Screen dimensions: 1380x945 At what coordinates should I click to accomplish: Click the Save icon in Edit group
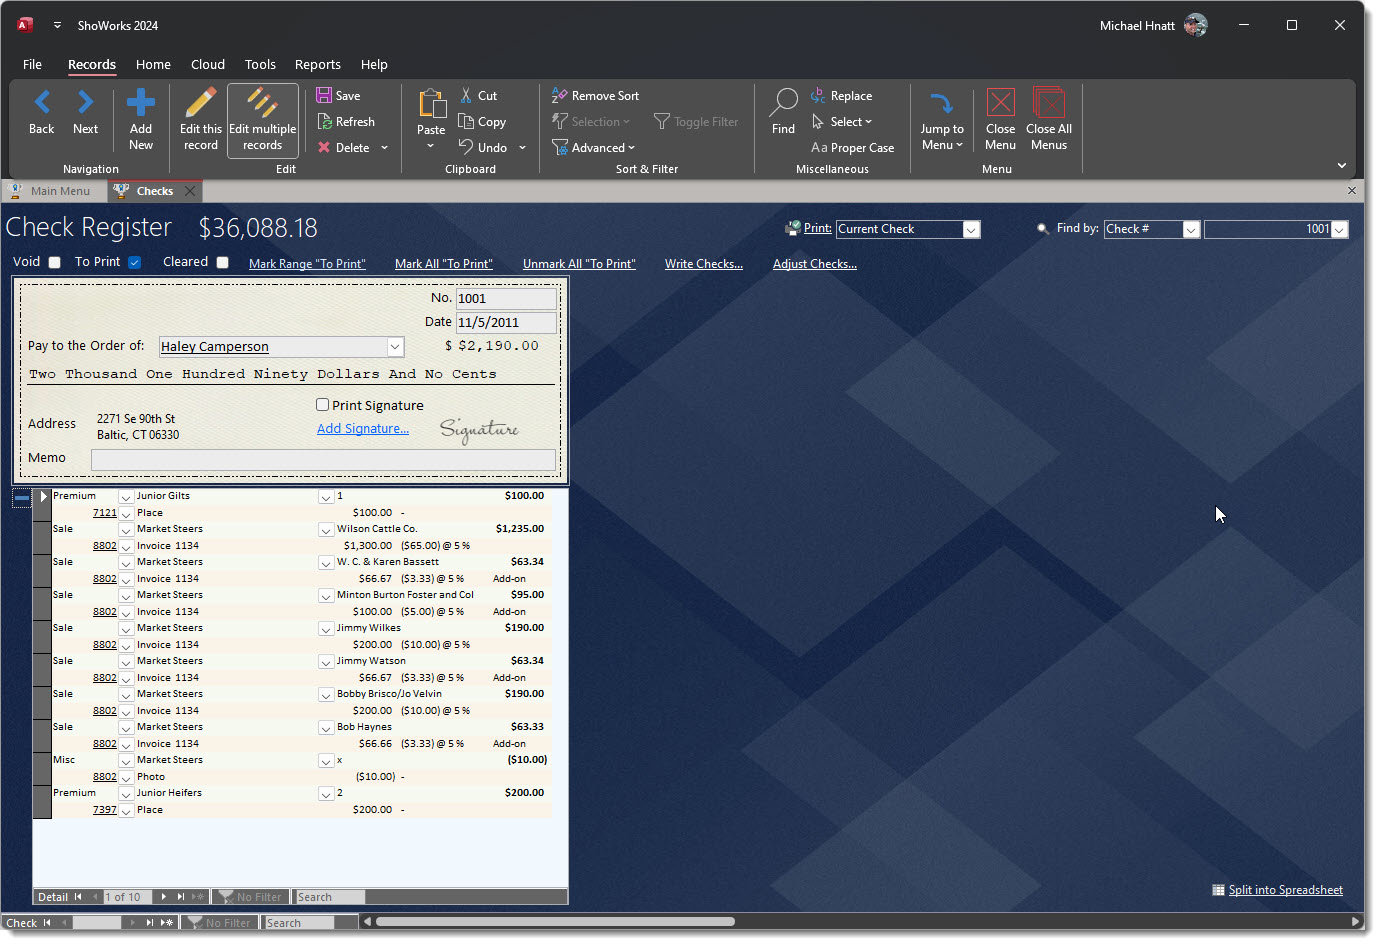324,95
